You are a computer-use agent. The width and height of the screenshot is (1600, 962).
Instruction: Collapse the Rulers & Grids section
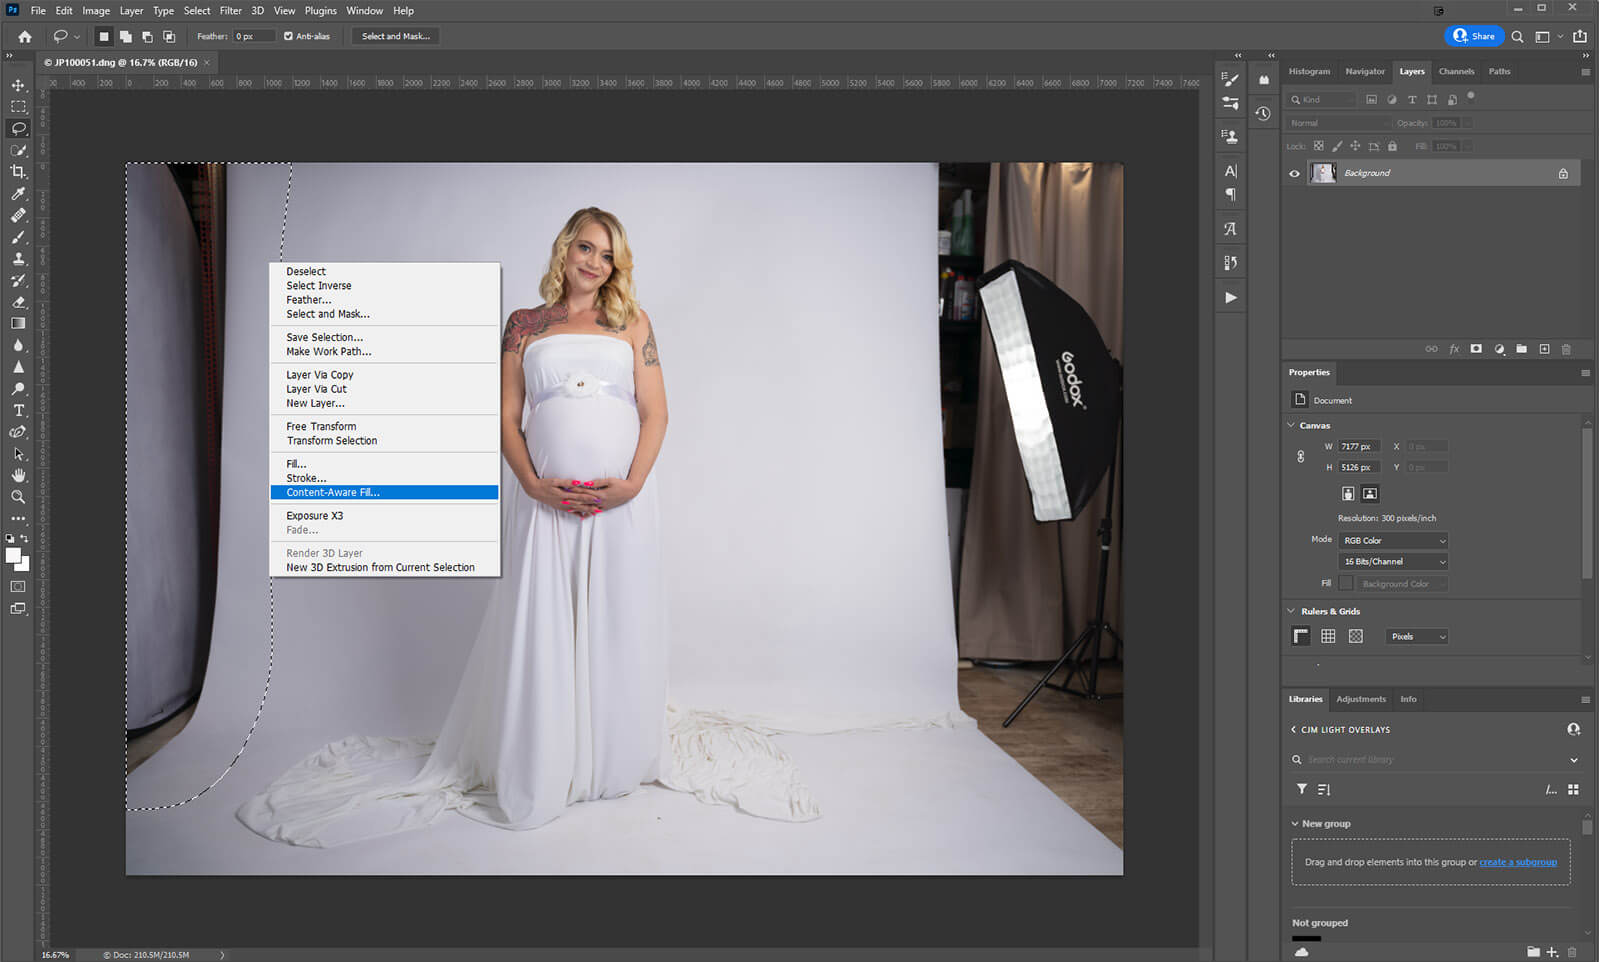coord(1291,611)
